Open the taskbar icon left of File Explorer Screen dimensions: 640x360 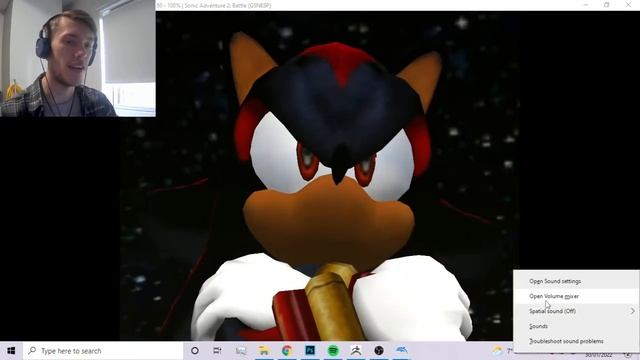click(241, 351)
